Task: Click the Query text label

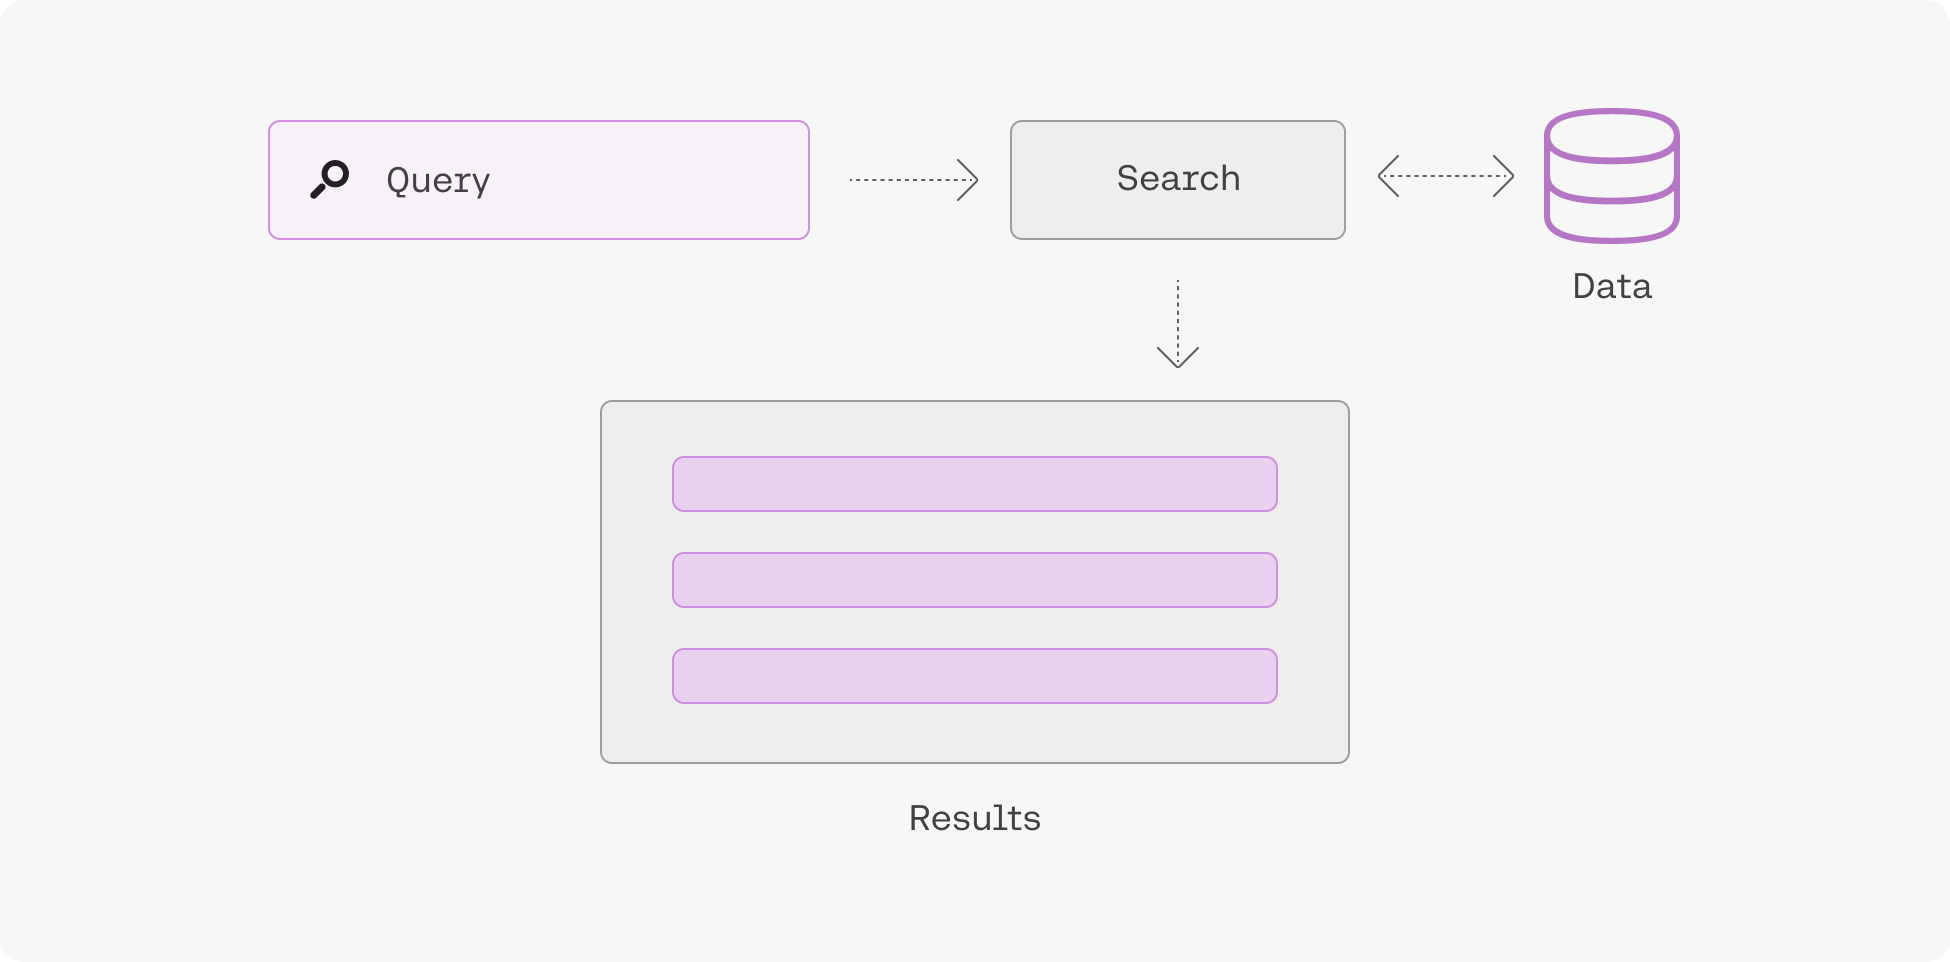Action: click(x=438, y=181)
